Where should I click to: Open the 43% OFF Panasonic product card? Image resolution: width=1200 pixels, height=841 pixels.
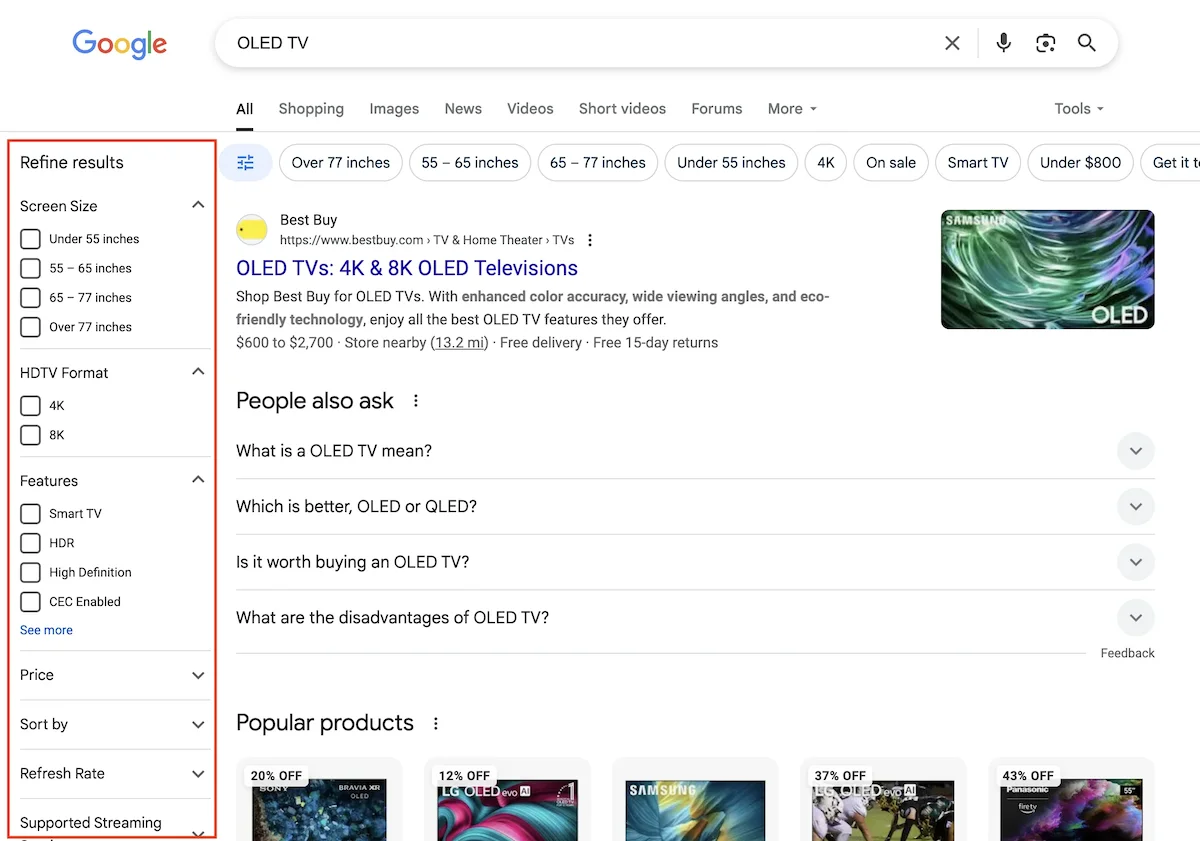tap(1071, 800)
